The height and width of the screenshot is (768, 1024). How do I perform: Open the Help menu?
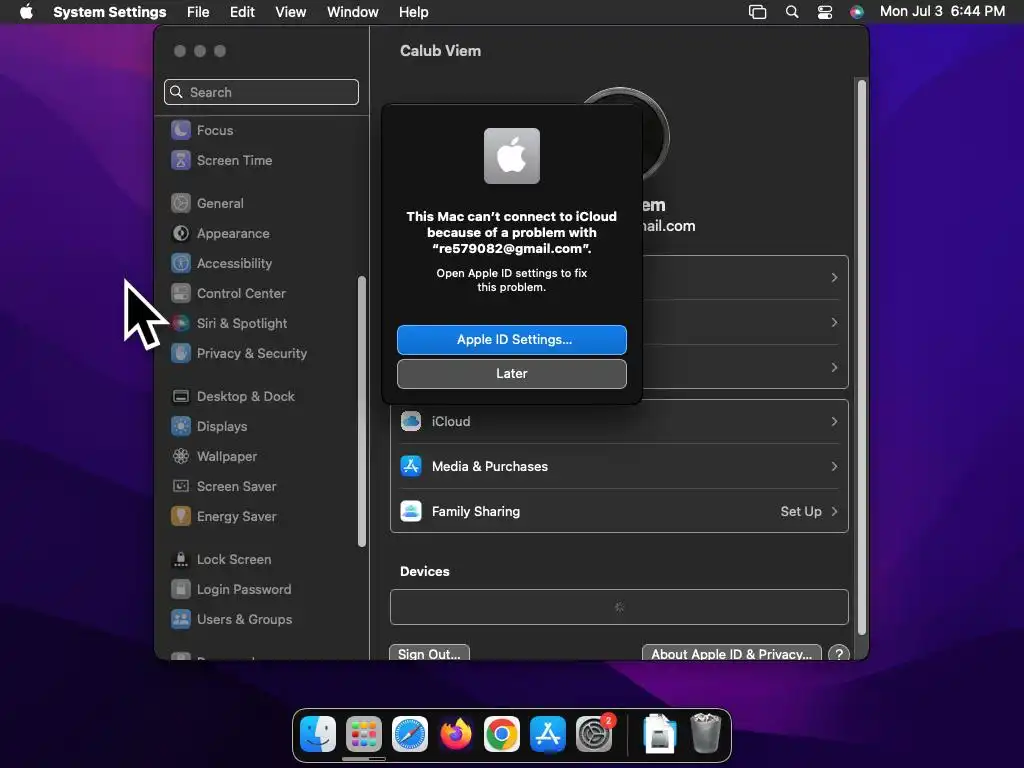click(x=413, y=12)
